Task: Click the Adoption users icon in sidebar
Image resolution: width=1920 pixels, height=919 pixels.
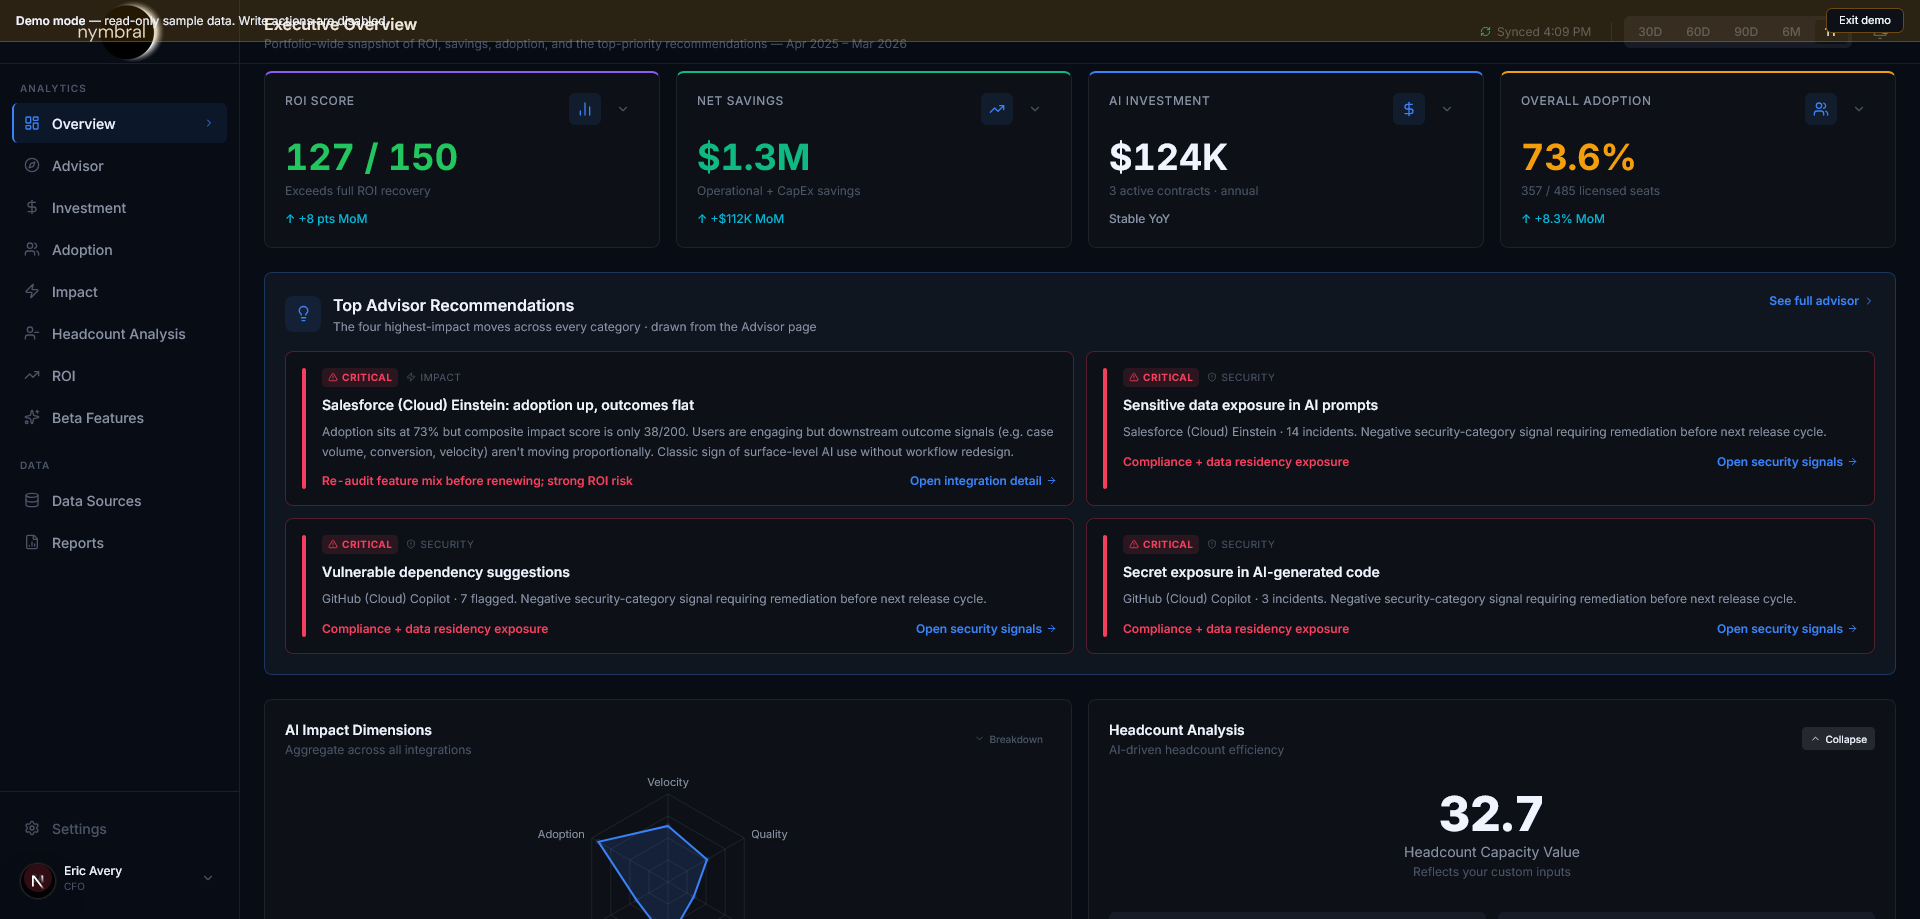Action: tap(32, 249)
